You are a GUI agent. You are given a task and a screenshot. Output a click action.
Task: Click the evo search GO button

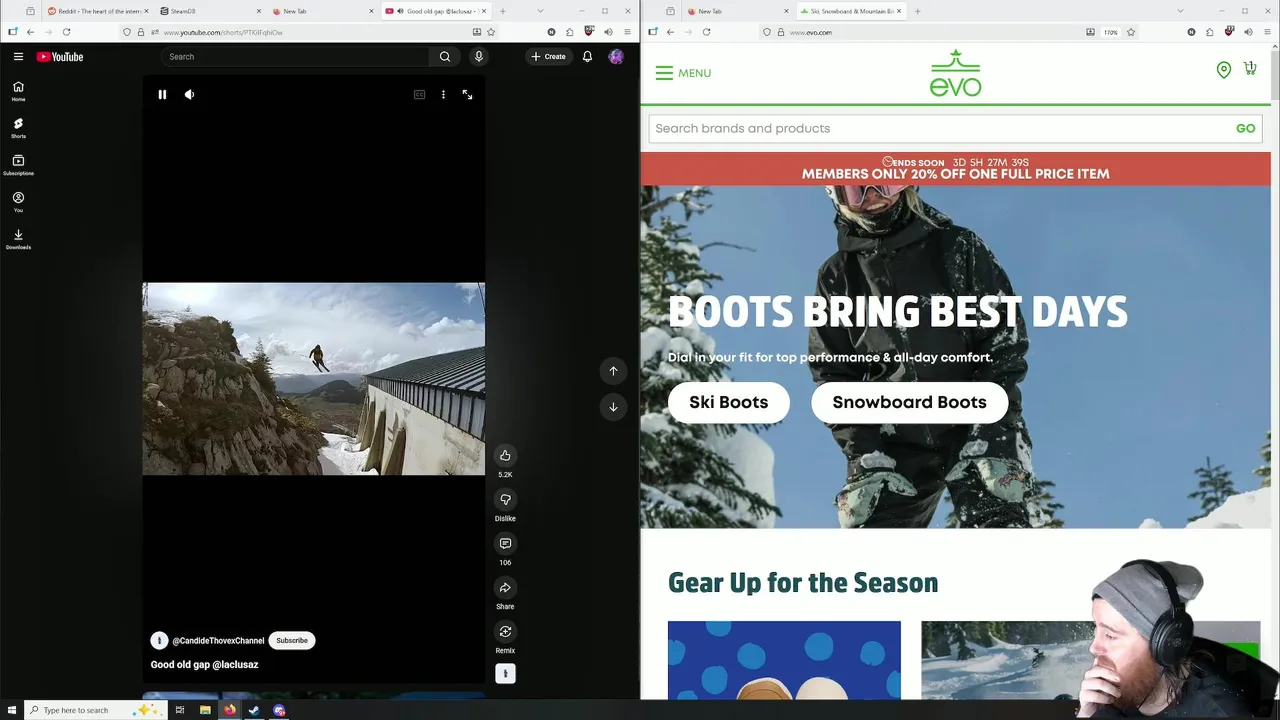click(x=1245, y=128)
